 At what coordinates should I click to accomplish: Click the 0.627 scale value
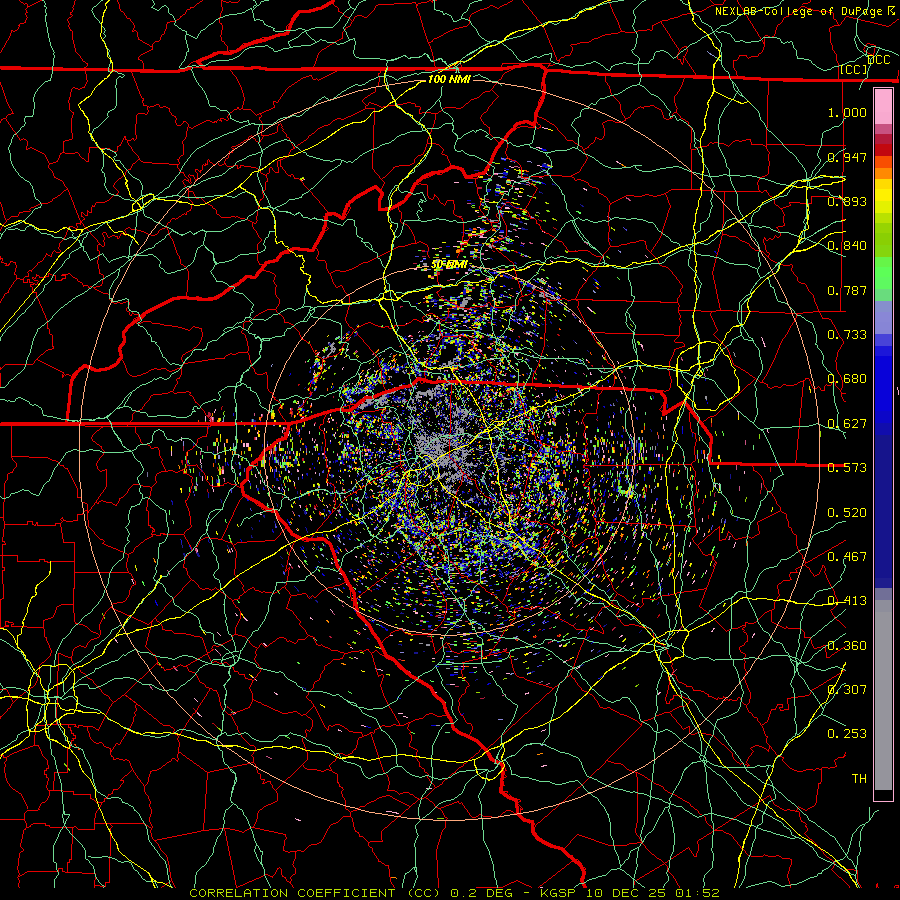click(x=847, y=424)
